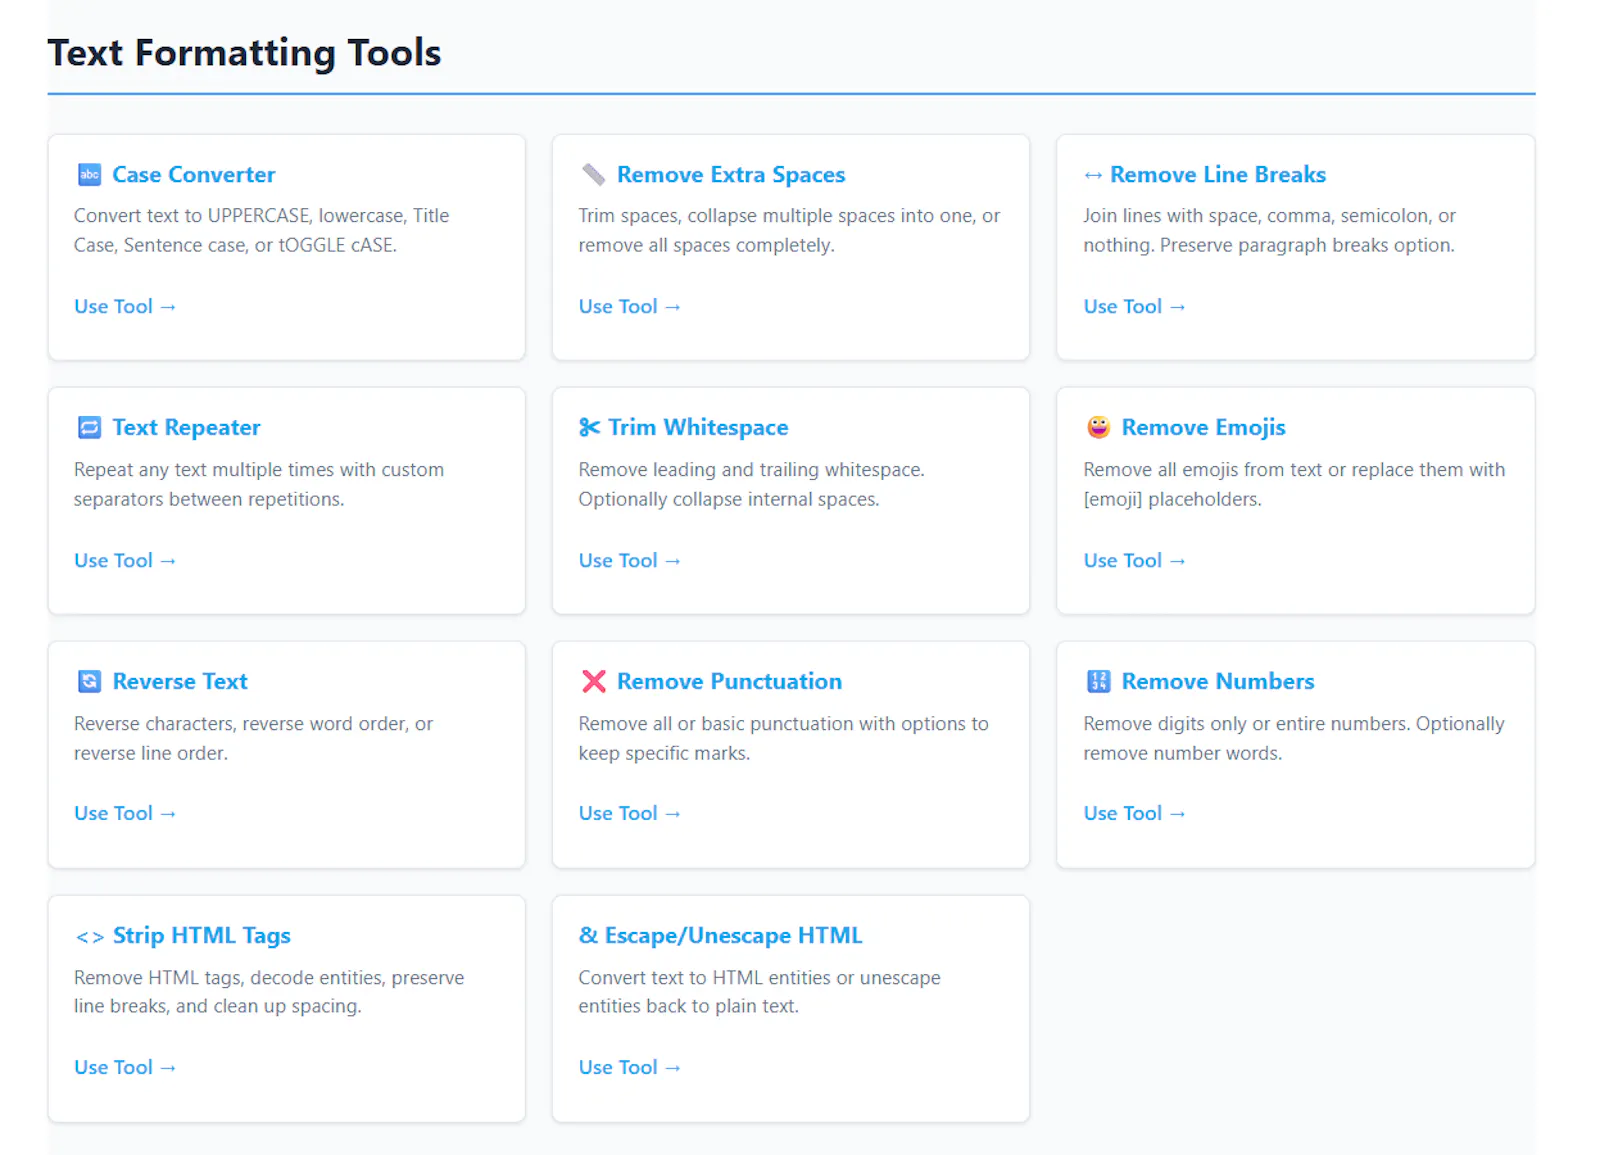This screenshot has height=1155, width=1600.
Task: Open the Strip HTML Tags title link
Action: [x=201, y=936]
